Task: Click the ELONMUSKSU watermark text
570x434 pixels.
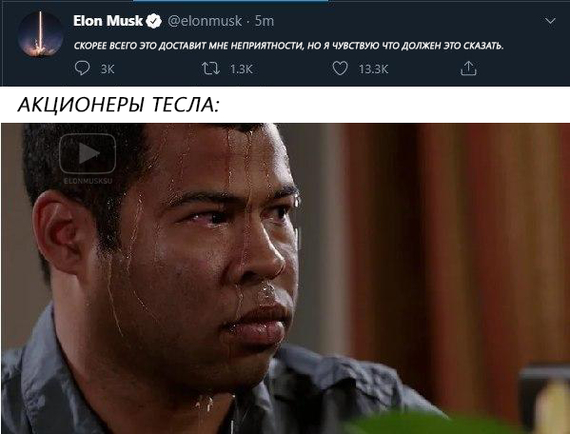Action: (x=88, y=181)
